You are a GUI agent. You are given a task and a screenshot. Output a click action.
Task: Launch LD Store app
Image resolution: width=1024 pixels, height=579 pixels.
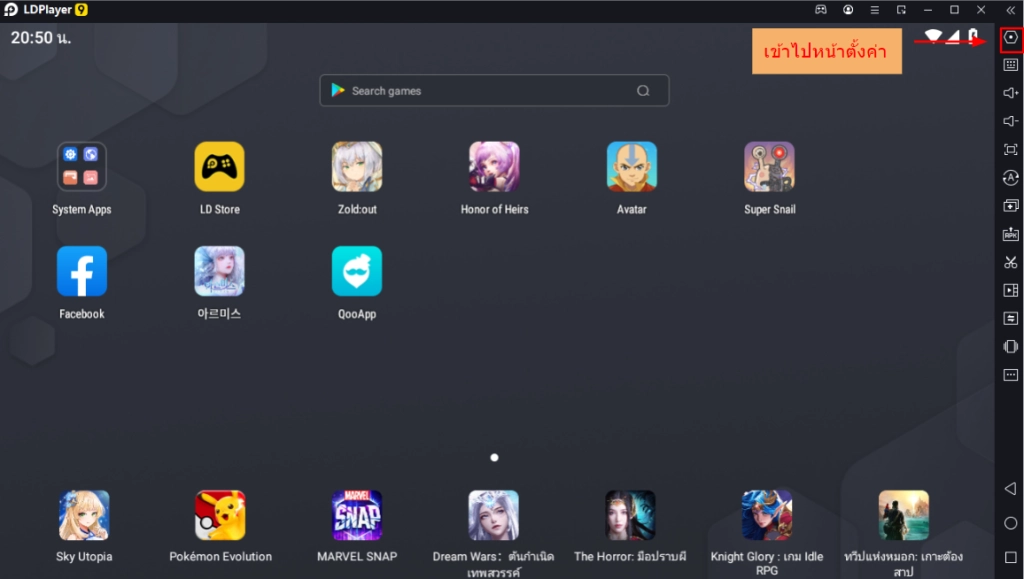tap(219, 166)
